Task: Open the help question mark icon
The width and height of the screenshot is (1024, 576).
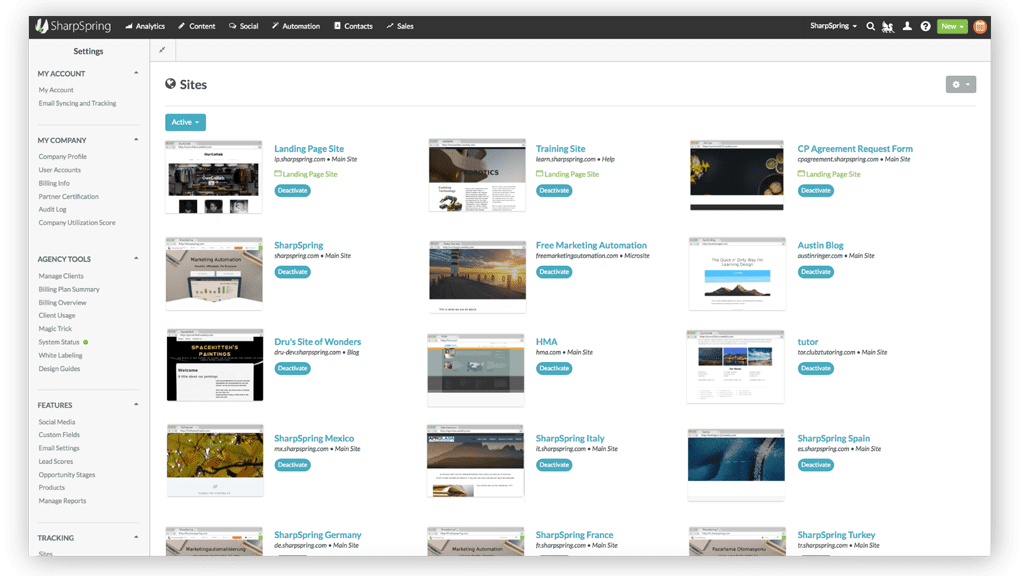Action: click(925, 26)
